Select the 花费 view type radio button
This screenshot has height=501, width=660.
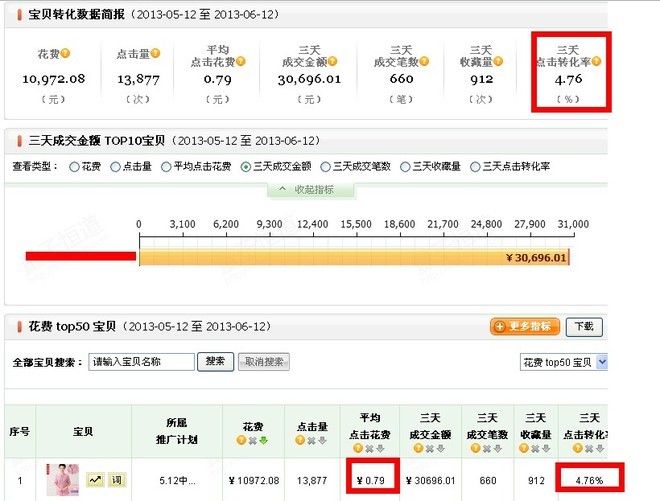coord(74,167)
